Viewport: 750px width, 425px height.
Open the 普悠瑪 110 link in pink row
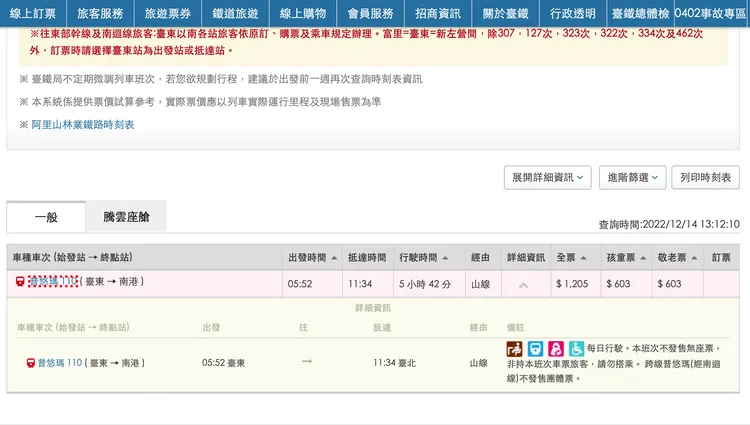[53, 282]
